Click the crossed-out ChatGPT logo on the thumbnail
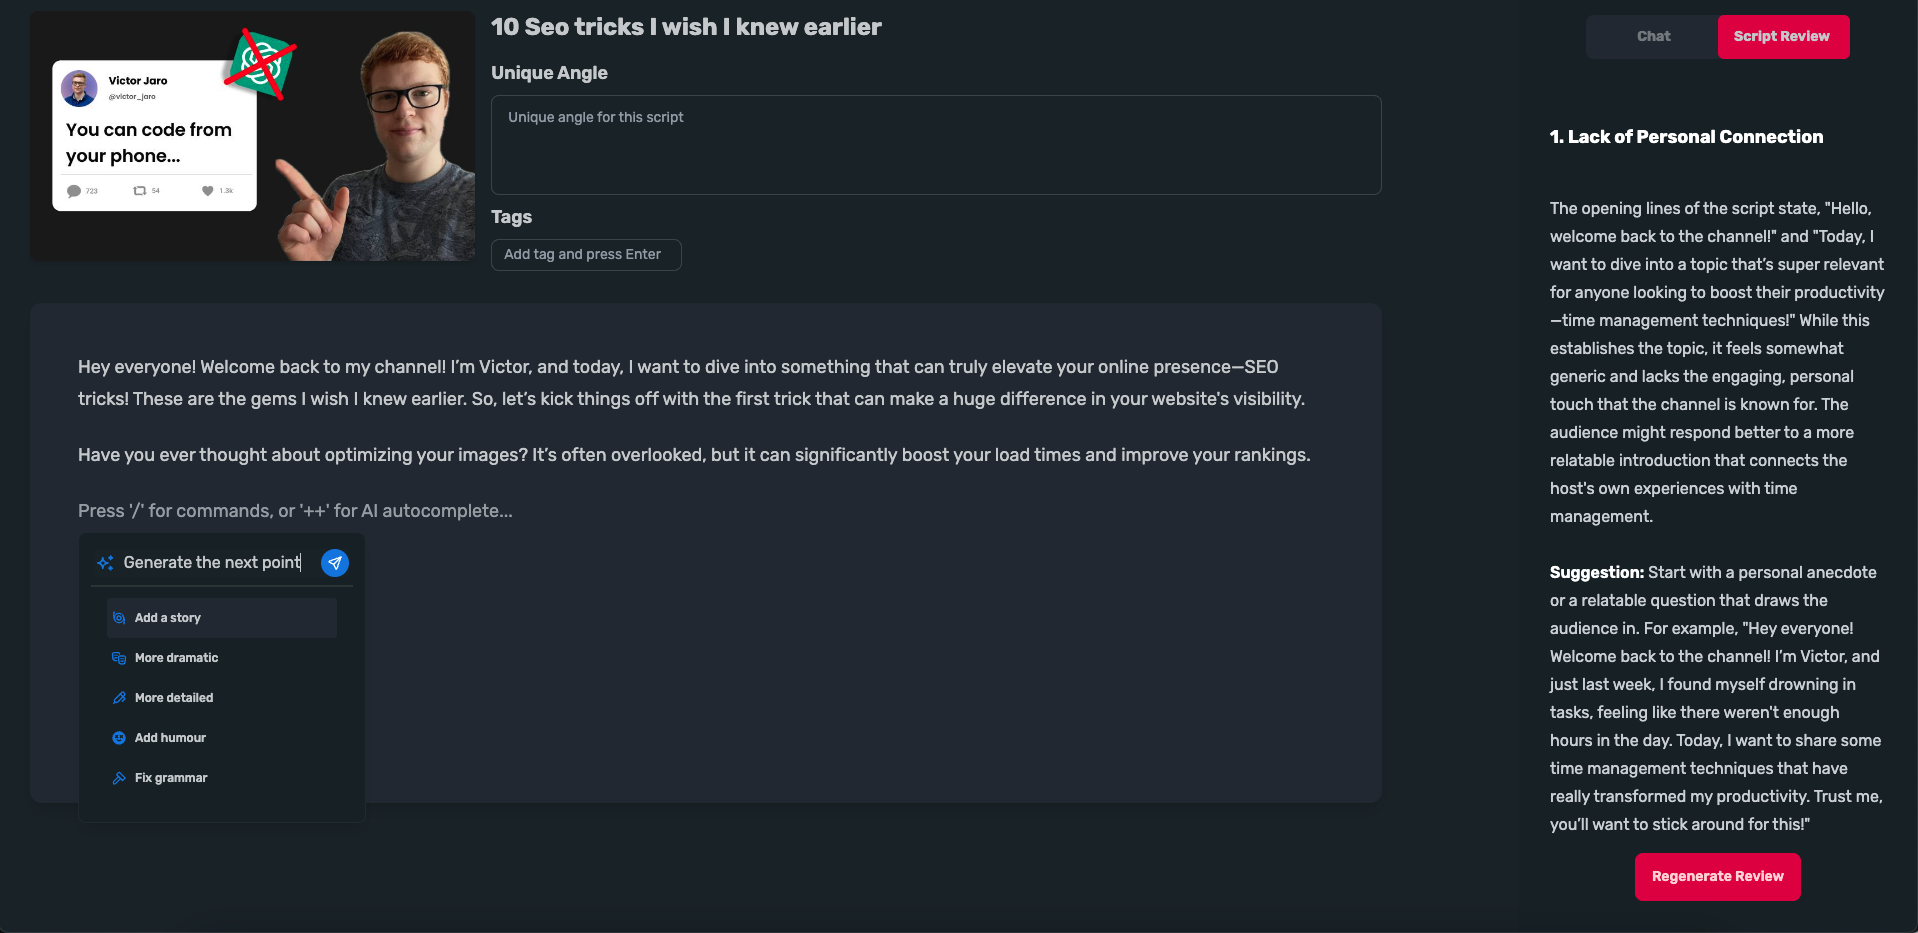This screenshot has width=1918, height=933. pyautogui.click(x=260, y=63)
